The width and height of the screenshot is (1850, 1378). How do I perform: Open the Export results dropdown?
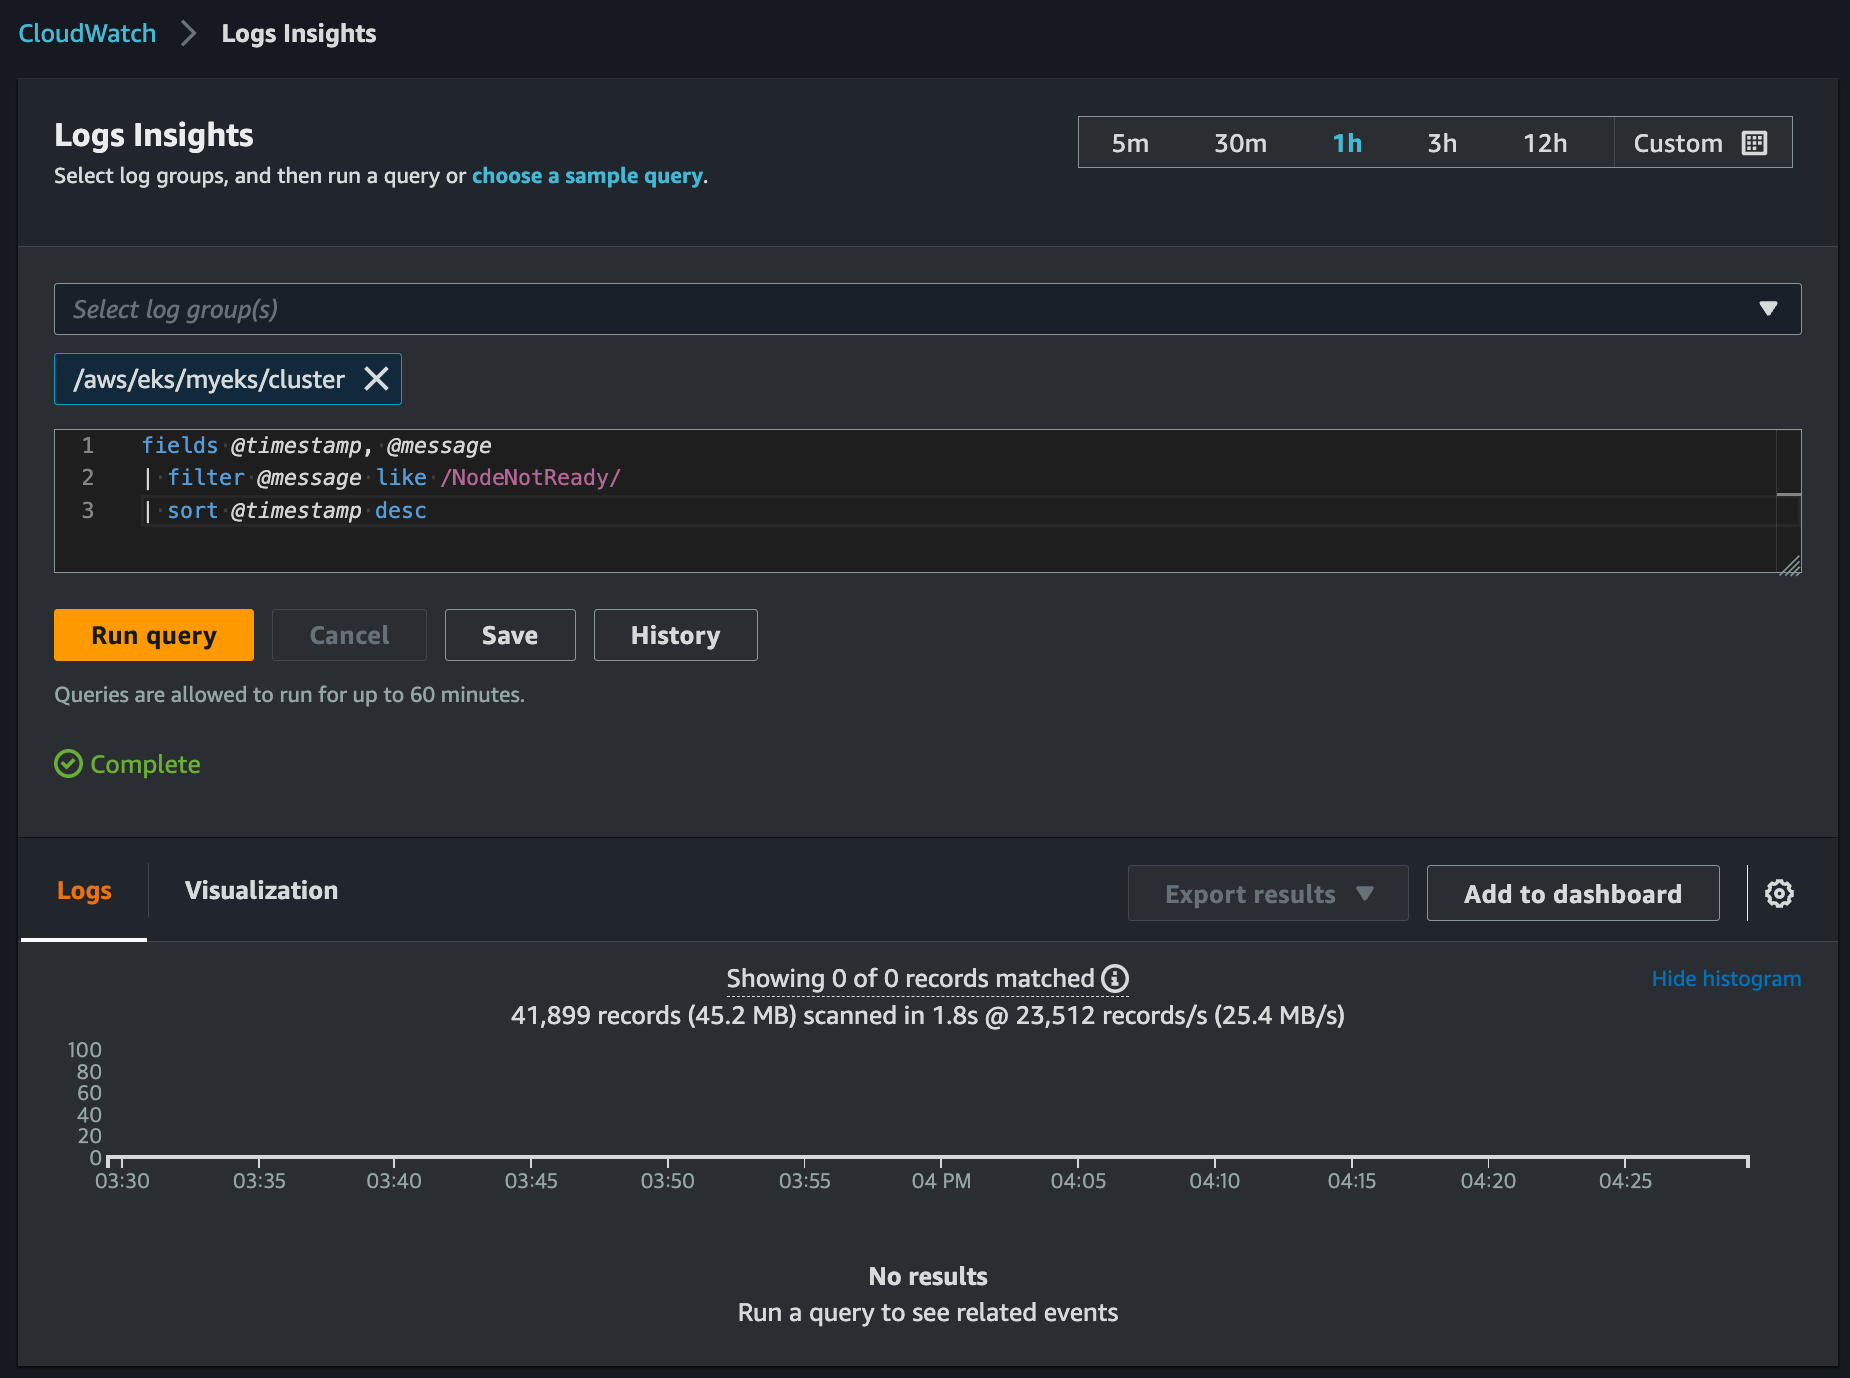[x=1268, y=893]
